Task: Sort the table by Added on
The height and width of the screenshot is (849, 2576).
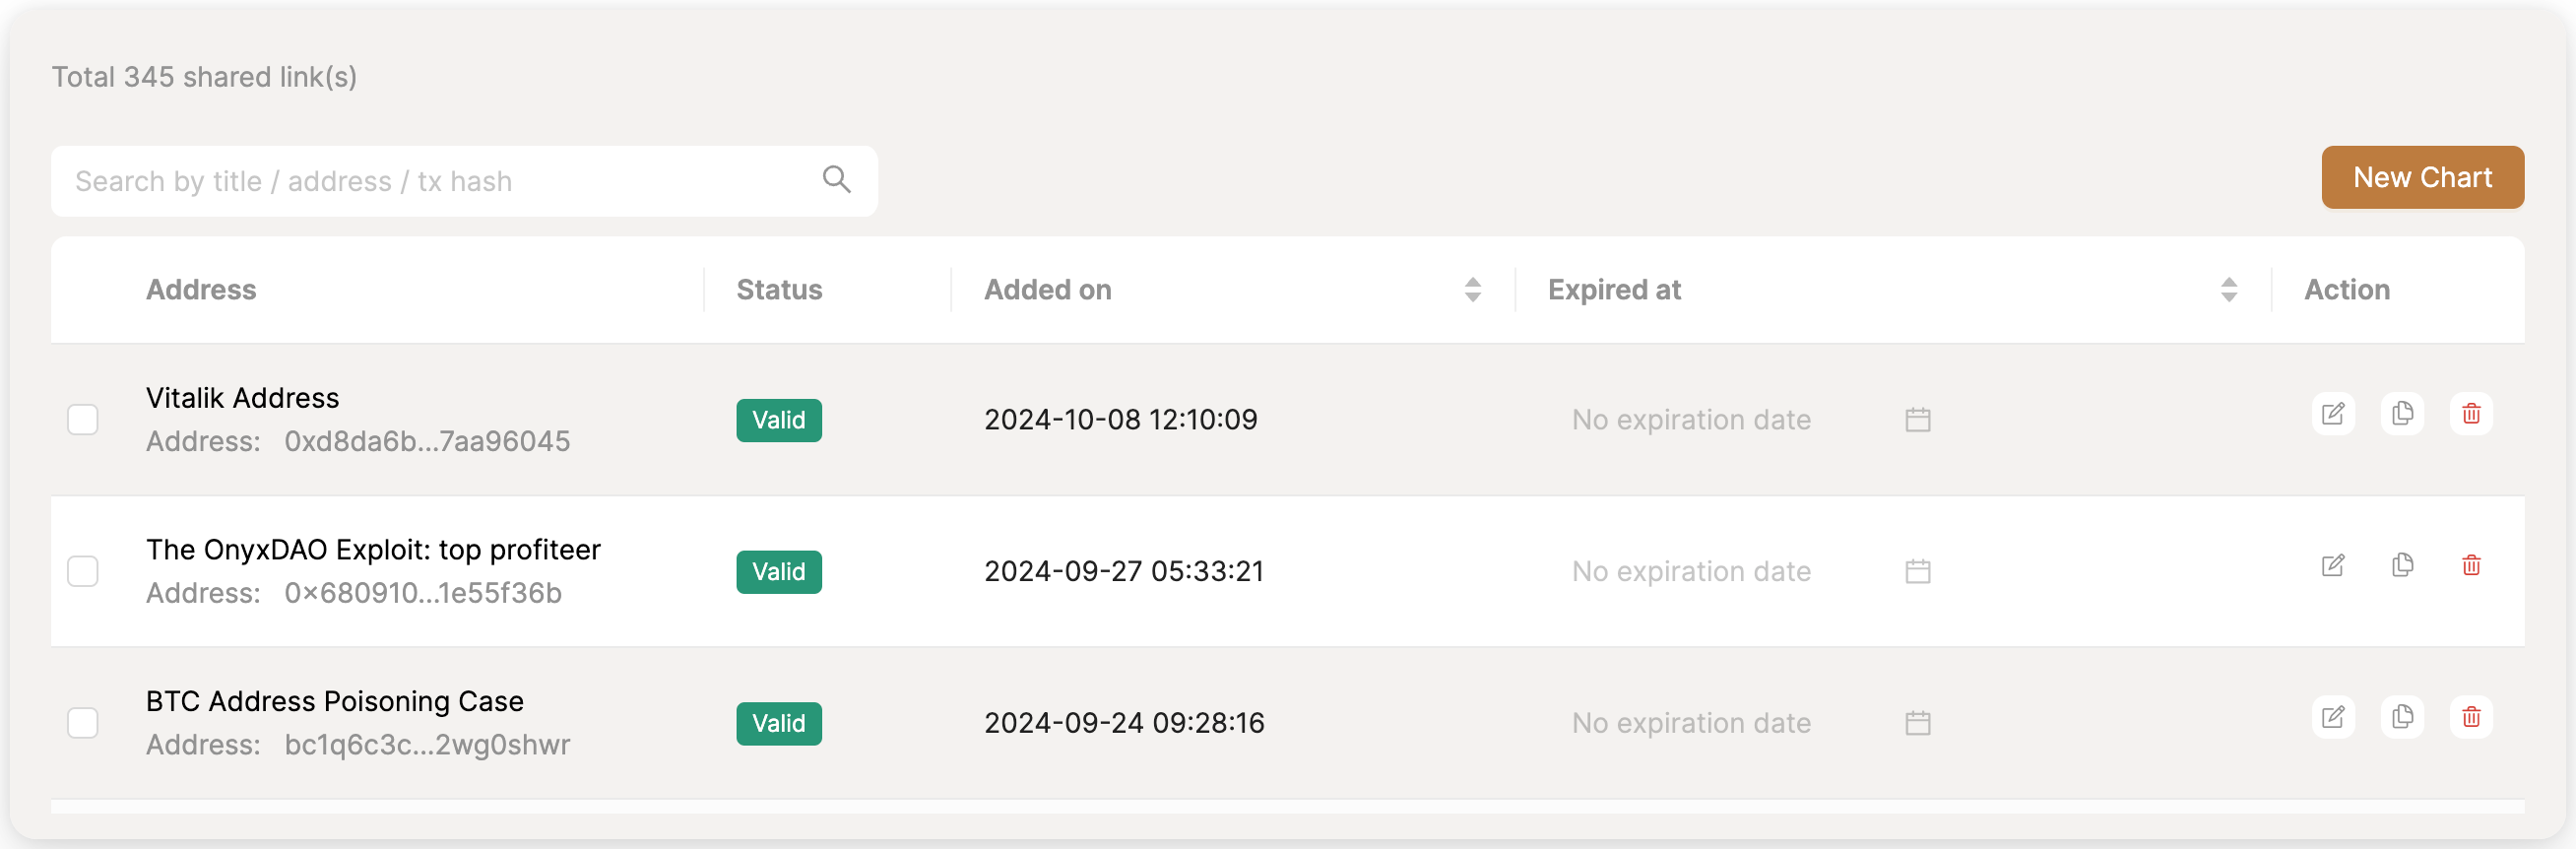Action: pyautogui.click(x=1472, y=290)
